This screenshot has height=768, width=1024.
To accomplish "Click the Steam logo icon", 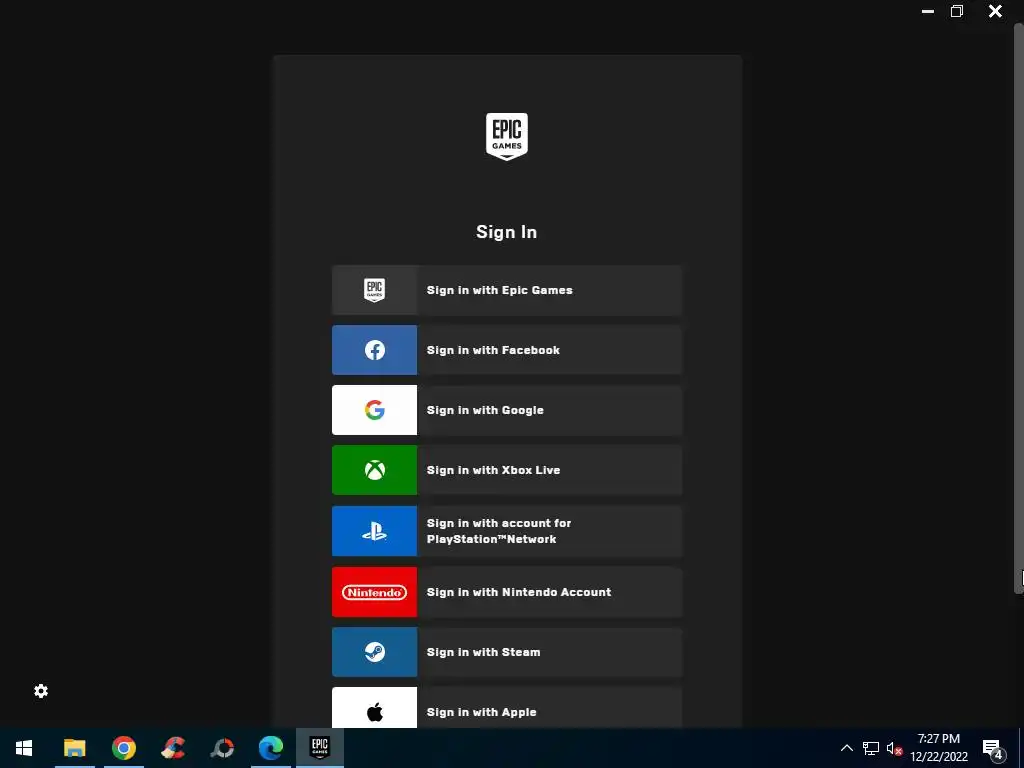I will (x=374, y=652).
